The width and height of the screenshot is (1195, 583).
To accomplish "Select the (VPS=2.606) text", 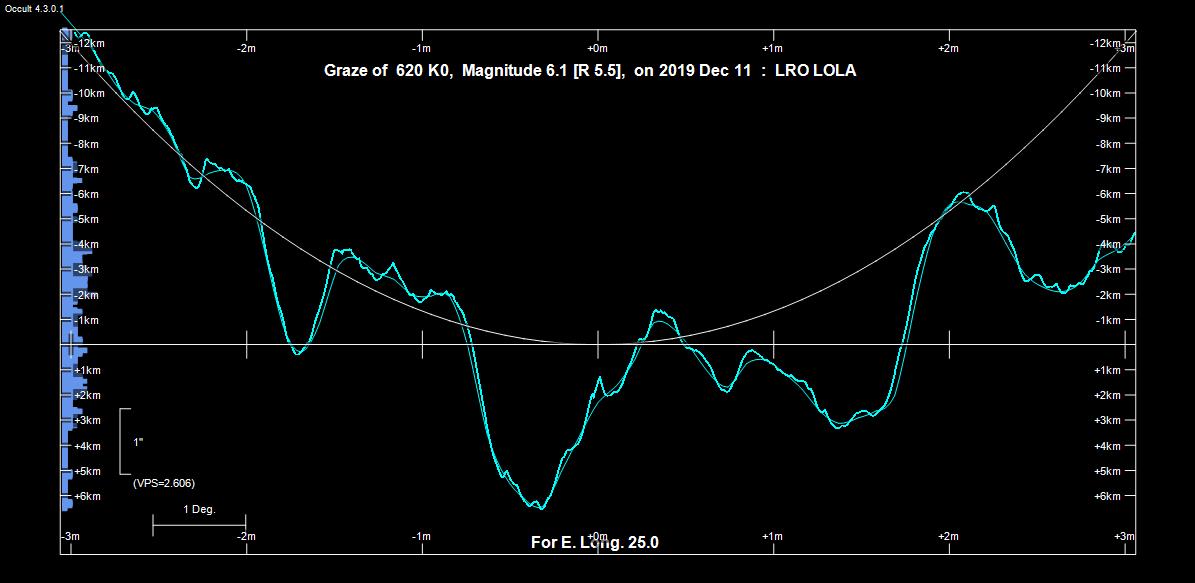I will [x=163, y=483].
